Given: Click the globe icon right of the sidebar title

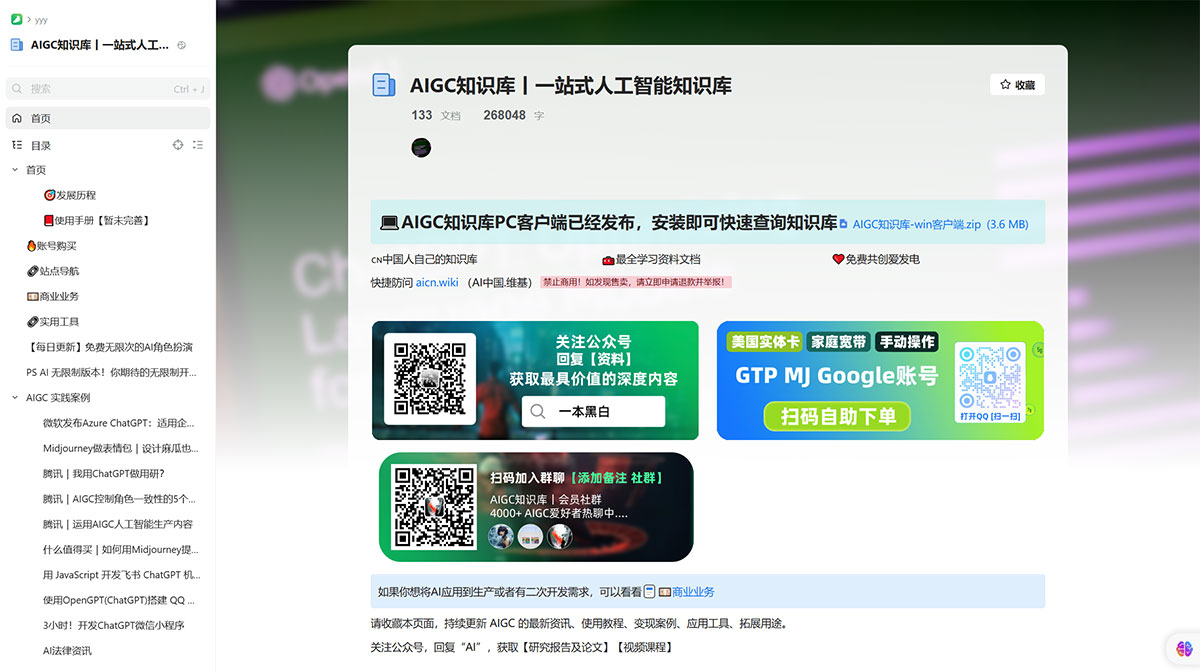Looking at the screenshot, I should pos(182,45).
